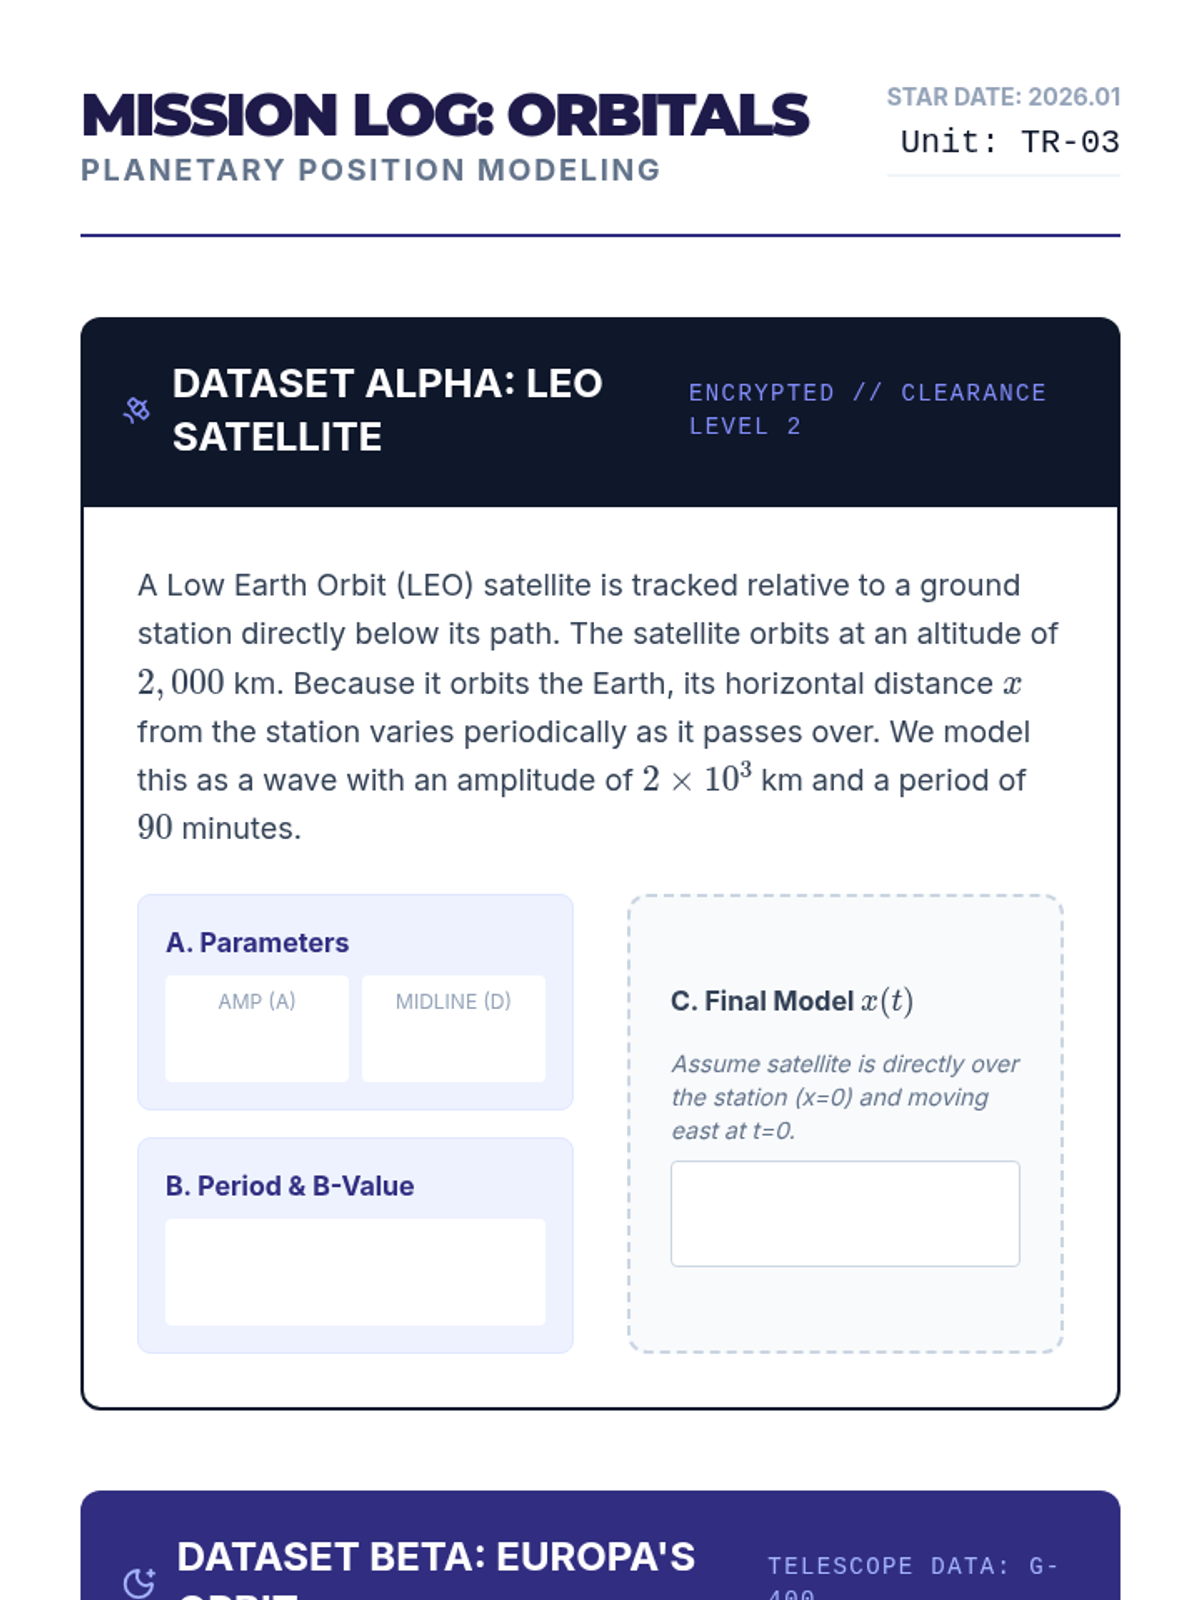Click the moon icon beside Dataset Beta

[x=139, y=1582]
